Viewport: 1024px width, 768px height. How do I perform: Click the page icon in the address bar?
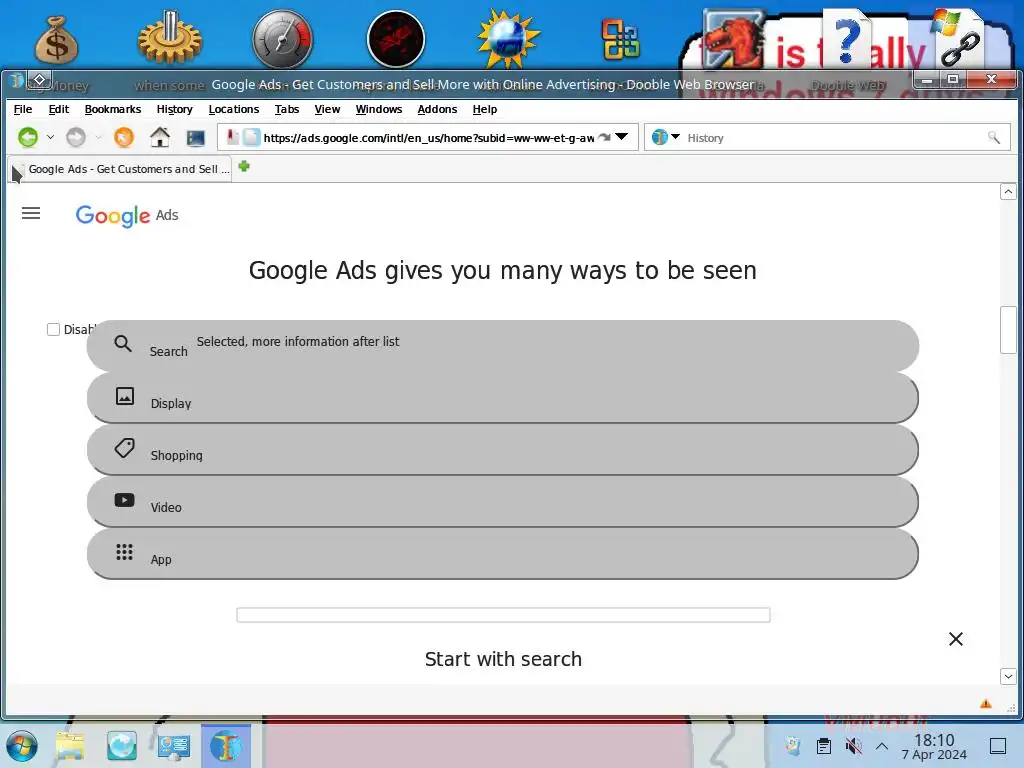(x=251, y=137)
